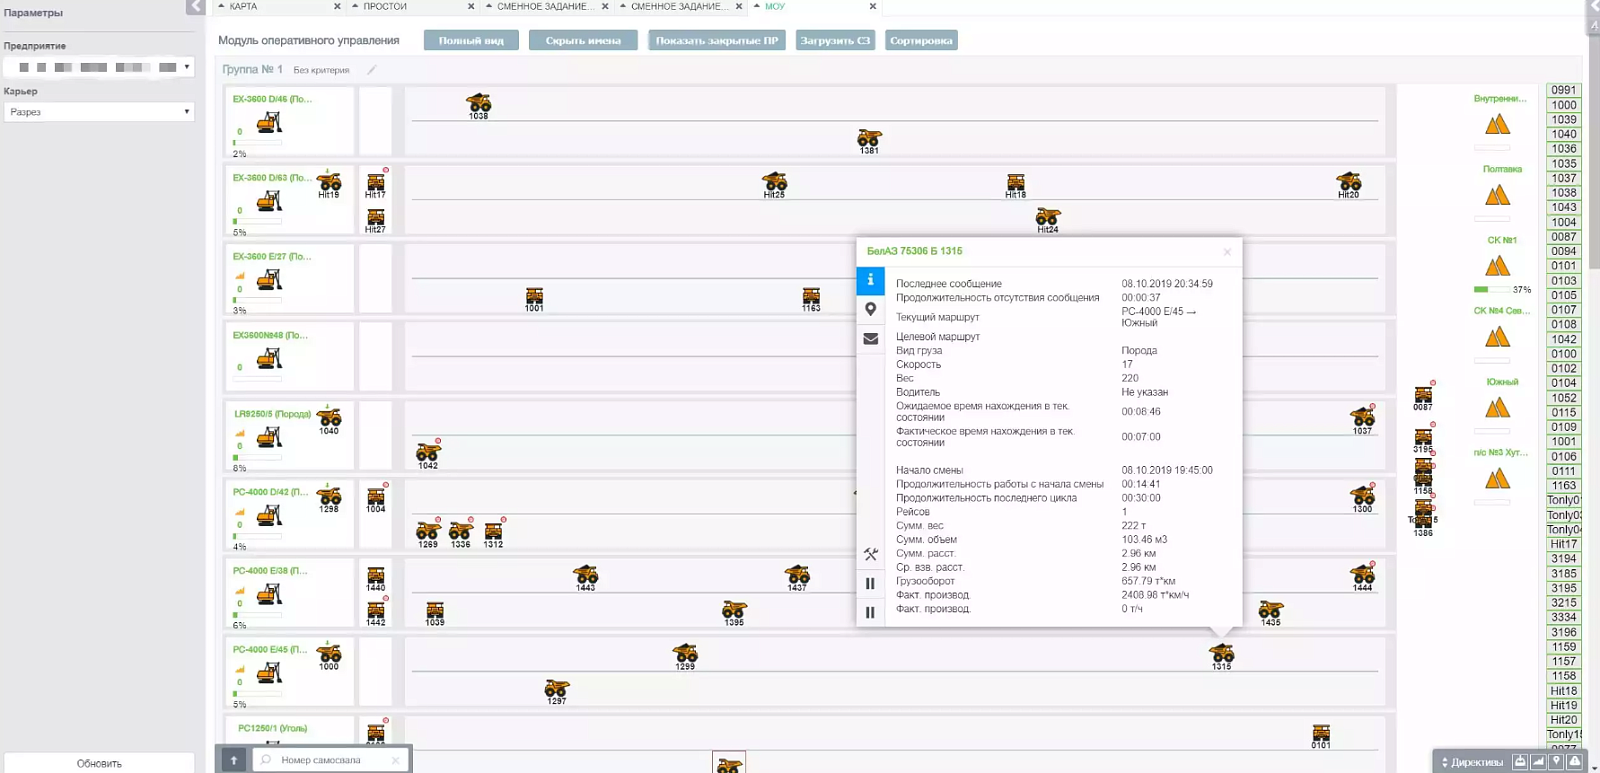Click the СК №1 progress bar showing 37%
Viewport: 1600px width, 773px height.
[x=1492, y=290]
